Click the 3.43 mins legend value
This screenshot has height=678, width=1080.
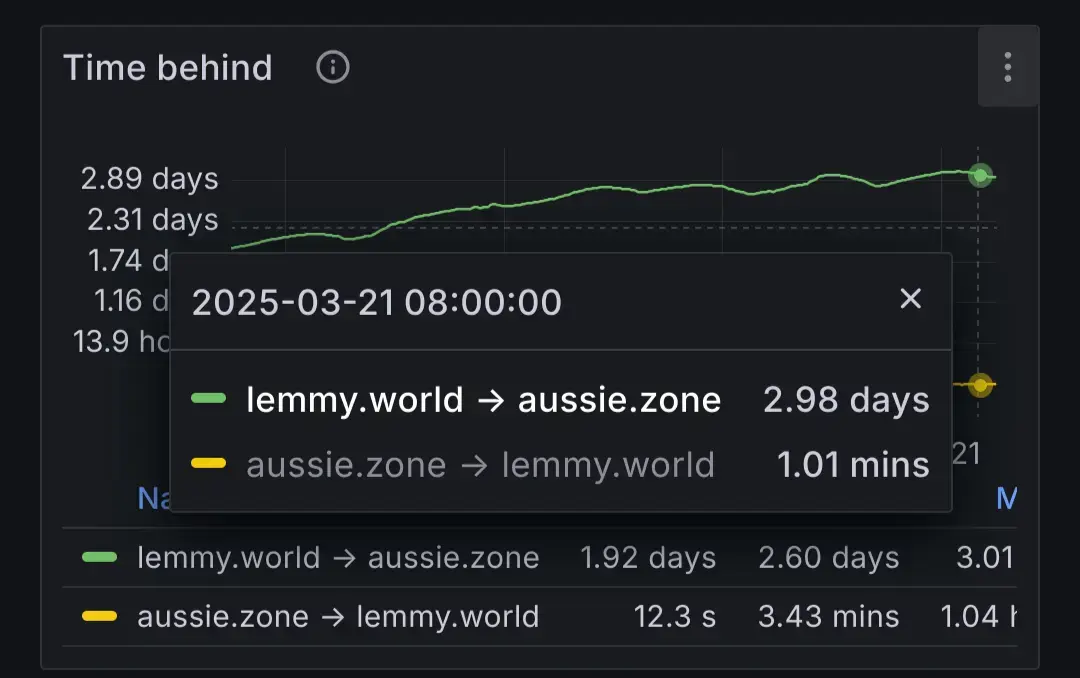coord(828,616)
